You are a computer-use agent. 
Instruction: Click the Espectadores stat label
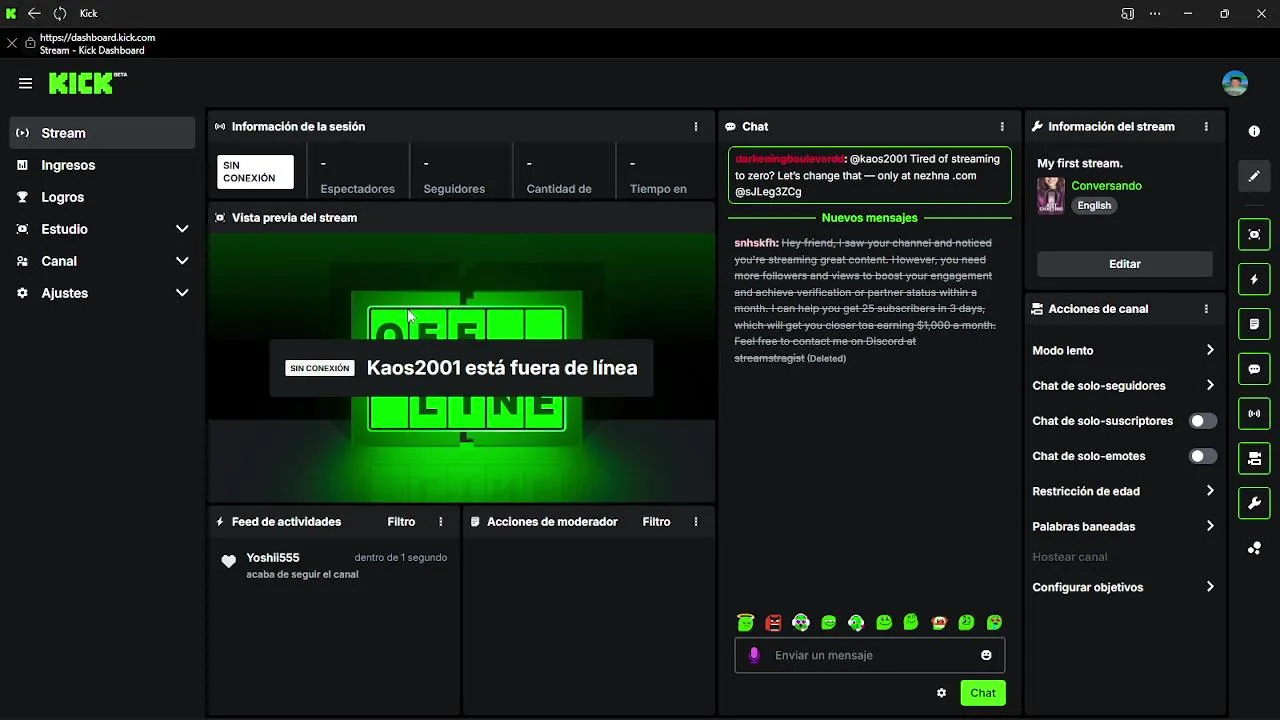click(357, 189)
